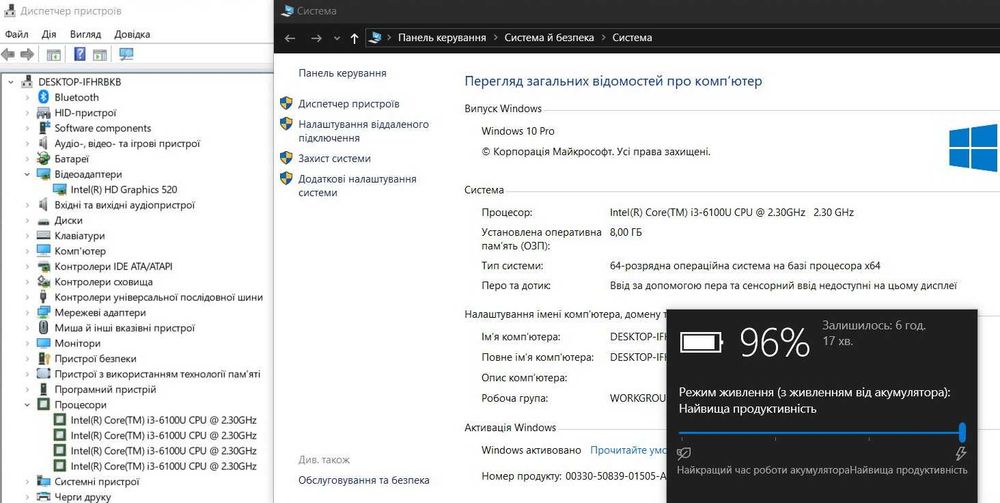Image resolution: width=1000 pixels, height=503 pixels.
Task: Select Контролери IDE ATA/ATAPI item
Action: pyautogui.click(x=114, y=266)
